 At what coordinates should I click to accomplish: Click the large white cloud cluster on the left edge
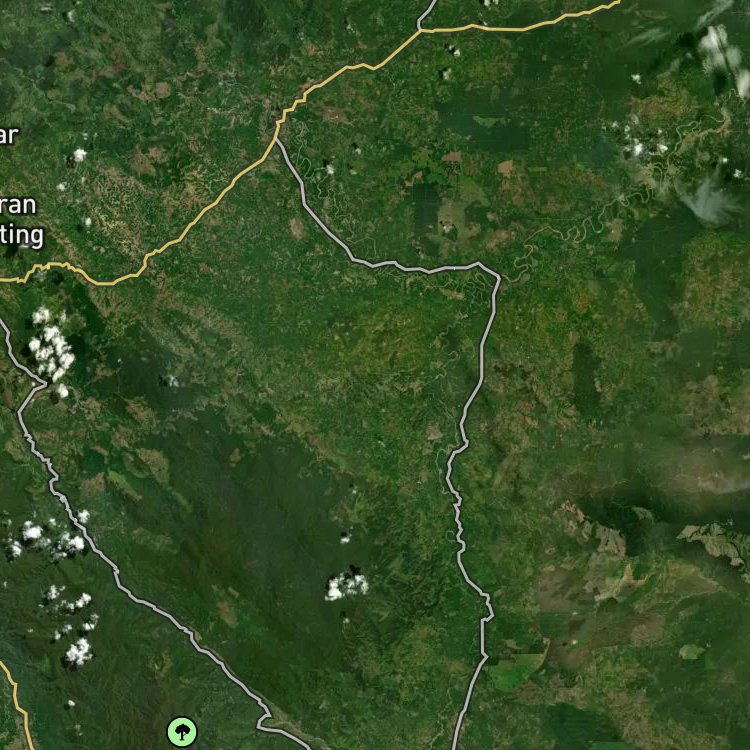(x=51, y=350)
